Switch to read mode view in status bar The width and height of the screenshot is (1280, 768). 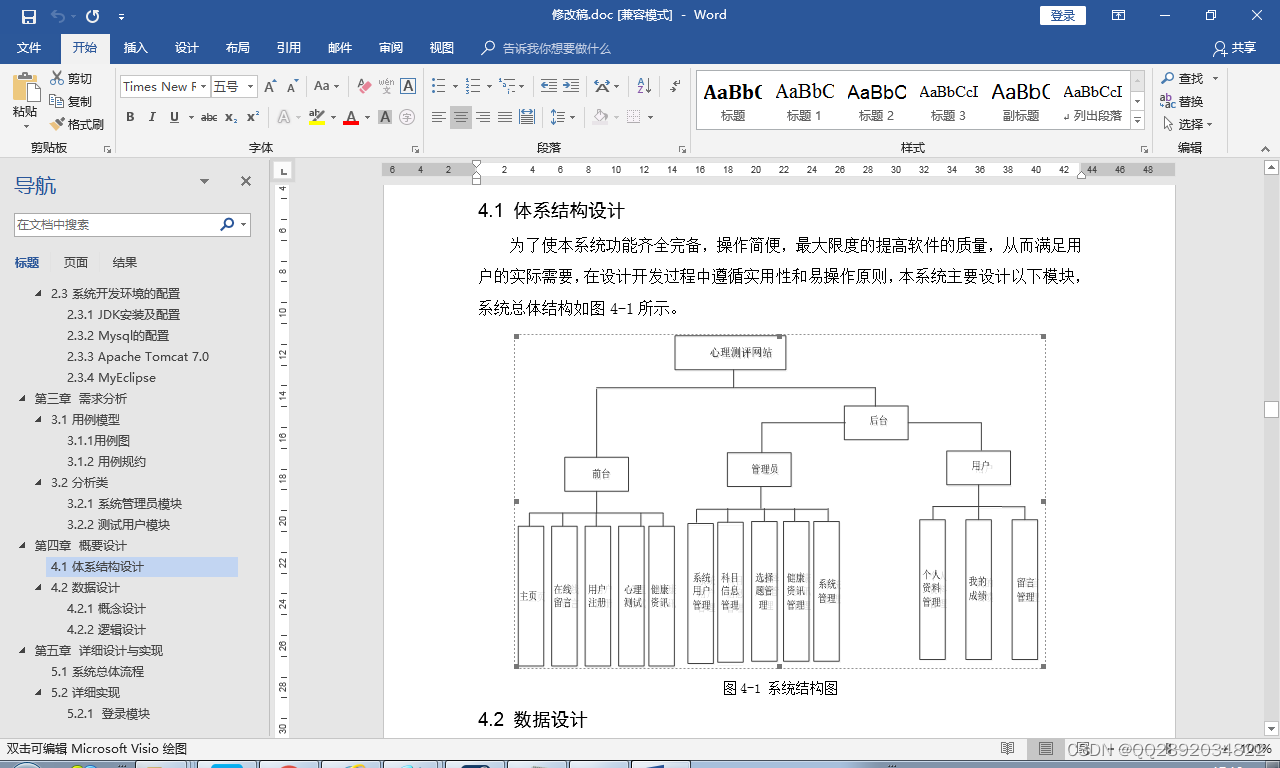(x=1009, y=749)
